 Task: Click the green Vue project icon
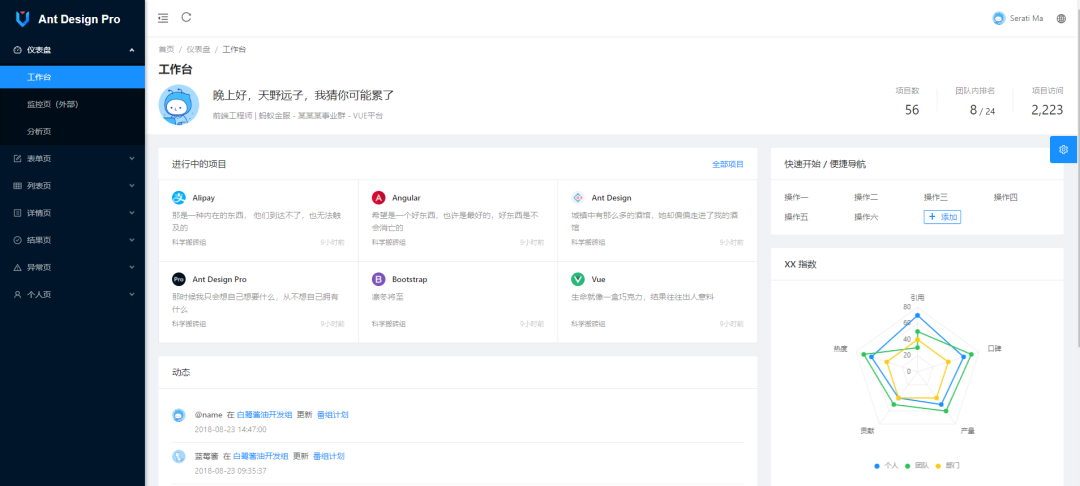coord(578,279)
